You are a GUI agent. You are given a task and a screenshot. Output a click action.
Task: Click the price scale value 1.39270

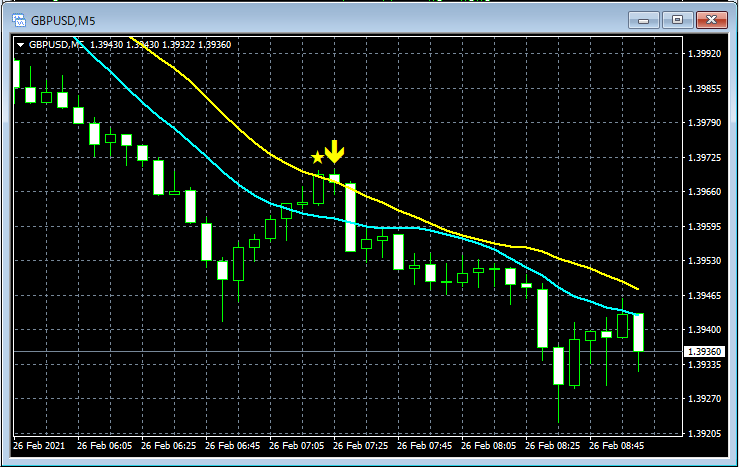pyautogui.click(x=705, y=399)
